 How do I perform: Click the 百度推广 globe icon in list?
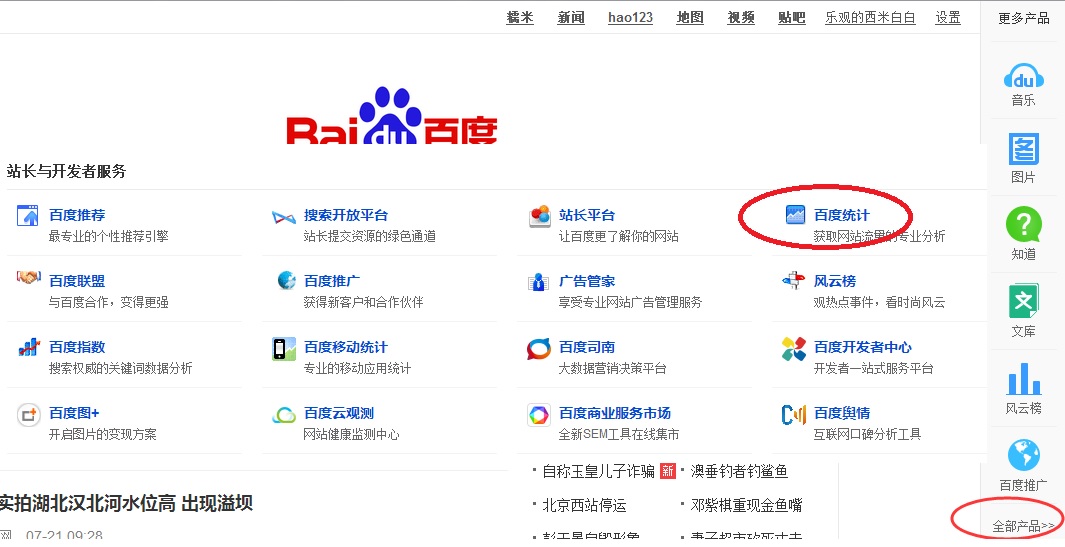287,280
